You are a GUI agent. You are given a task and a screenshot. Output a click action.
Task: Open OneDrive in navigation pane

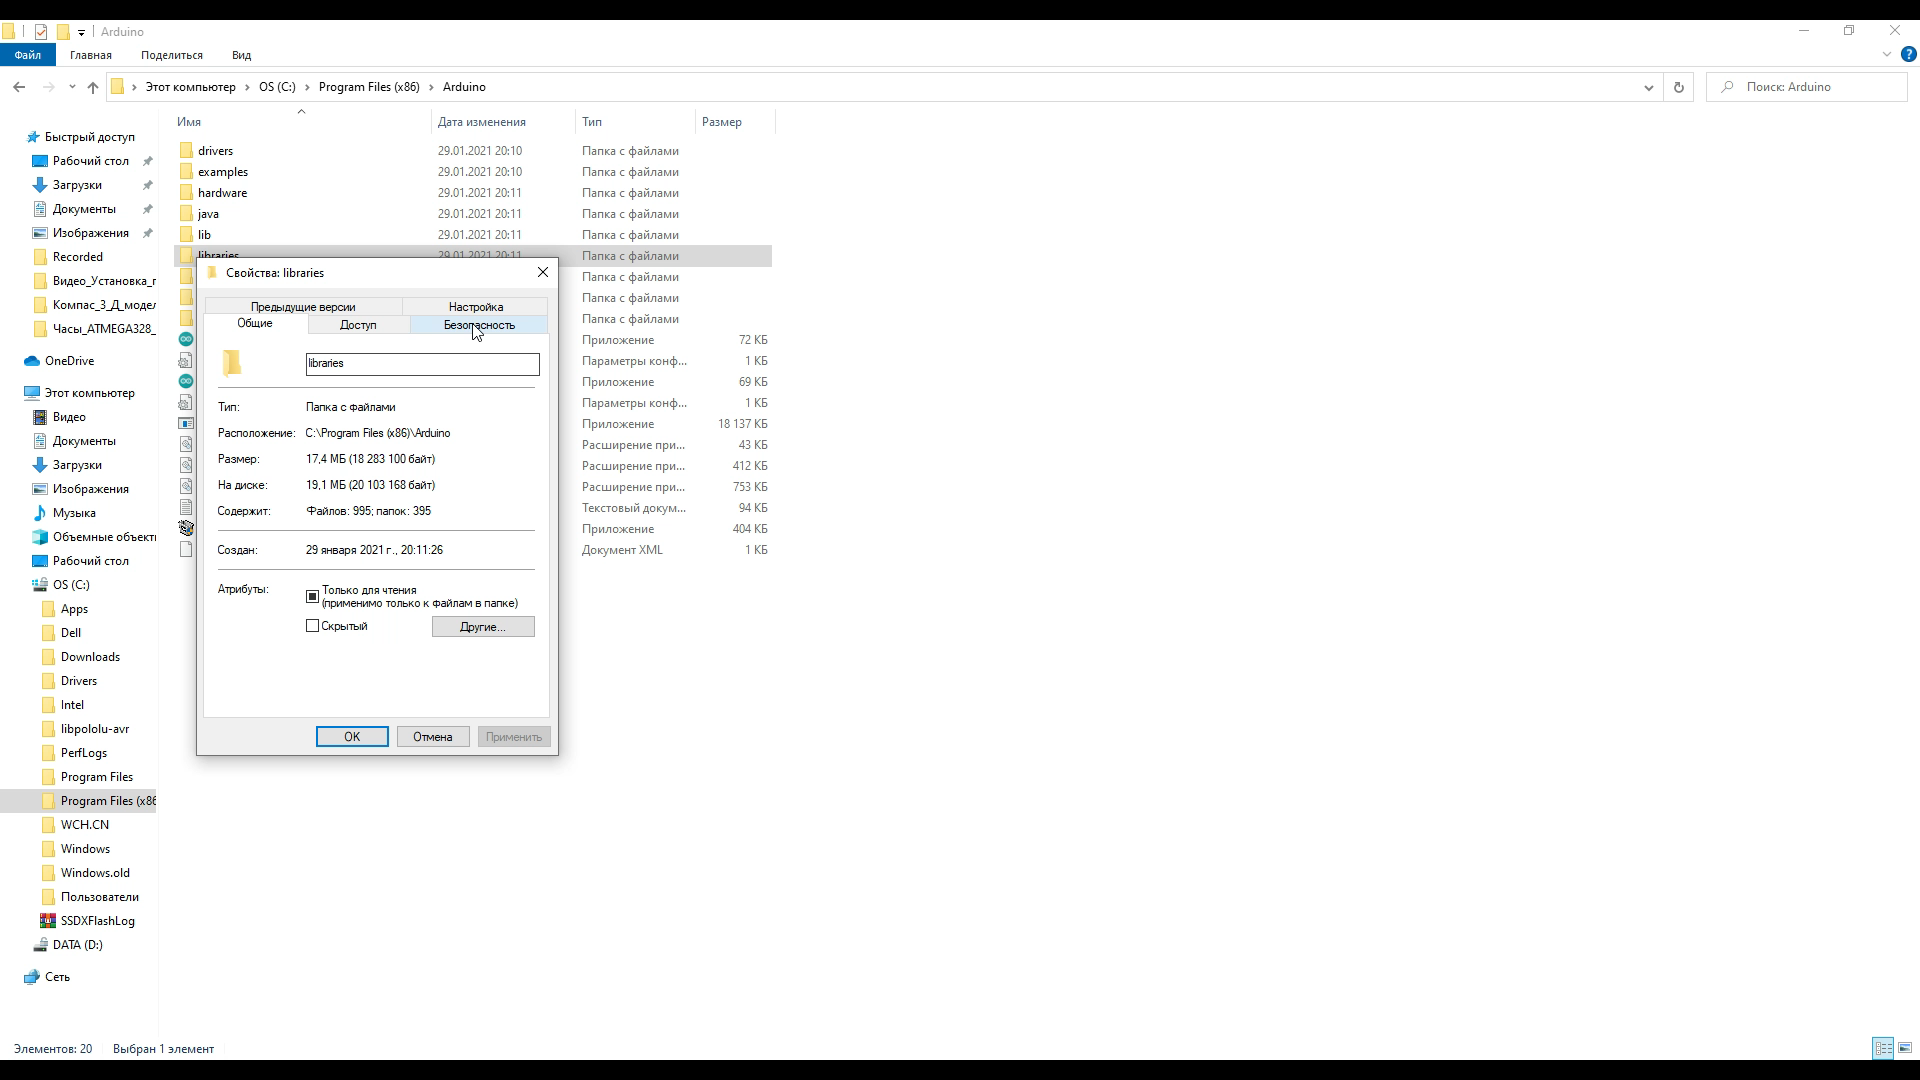[x=69, y=361]
